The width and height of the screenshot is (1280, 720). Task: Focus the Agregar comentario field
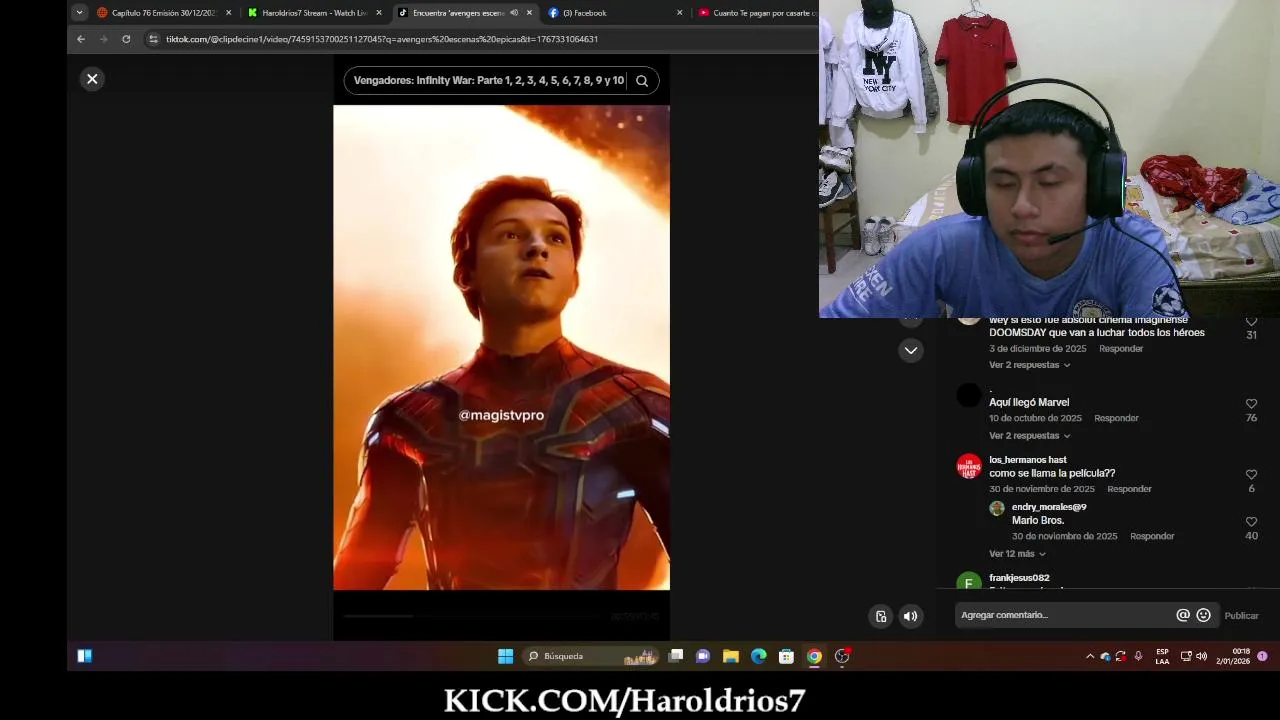point(1064,615)
